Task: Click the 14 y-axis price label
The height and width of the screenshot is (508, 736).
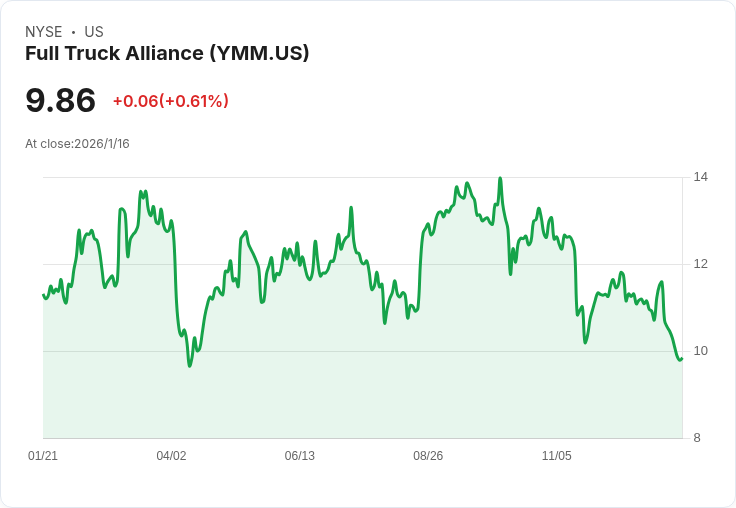Action: pyautogui.click(x=701, y=177)
